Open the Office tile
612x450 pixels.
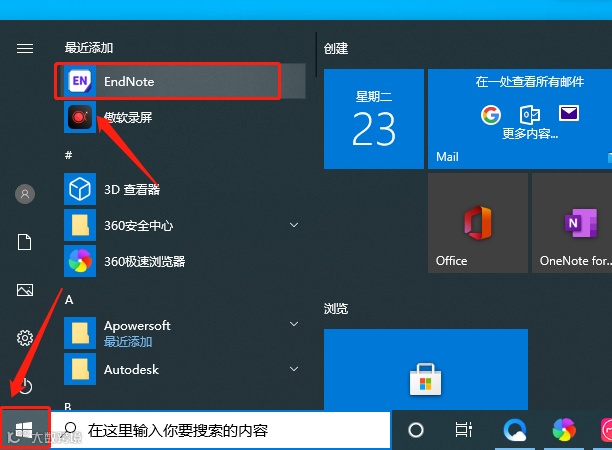(x=478, y=223)
